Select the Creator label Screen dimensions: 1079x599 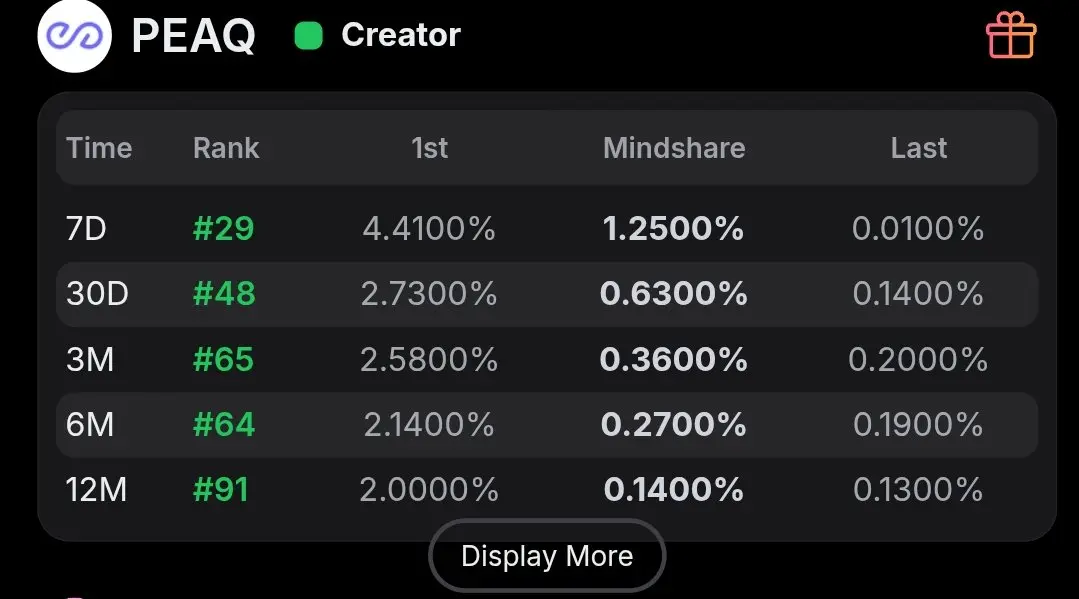click(400, 35)
